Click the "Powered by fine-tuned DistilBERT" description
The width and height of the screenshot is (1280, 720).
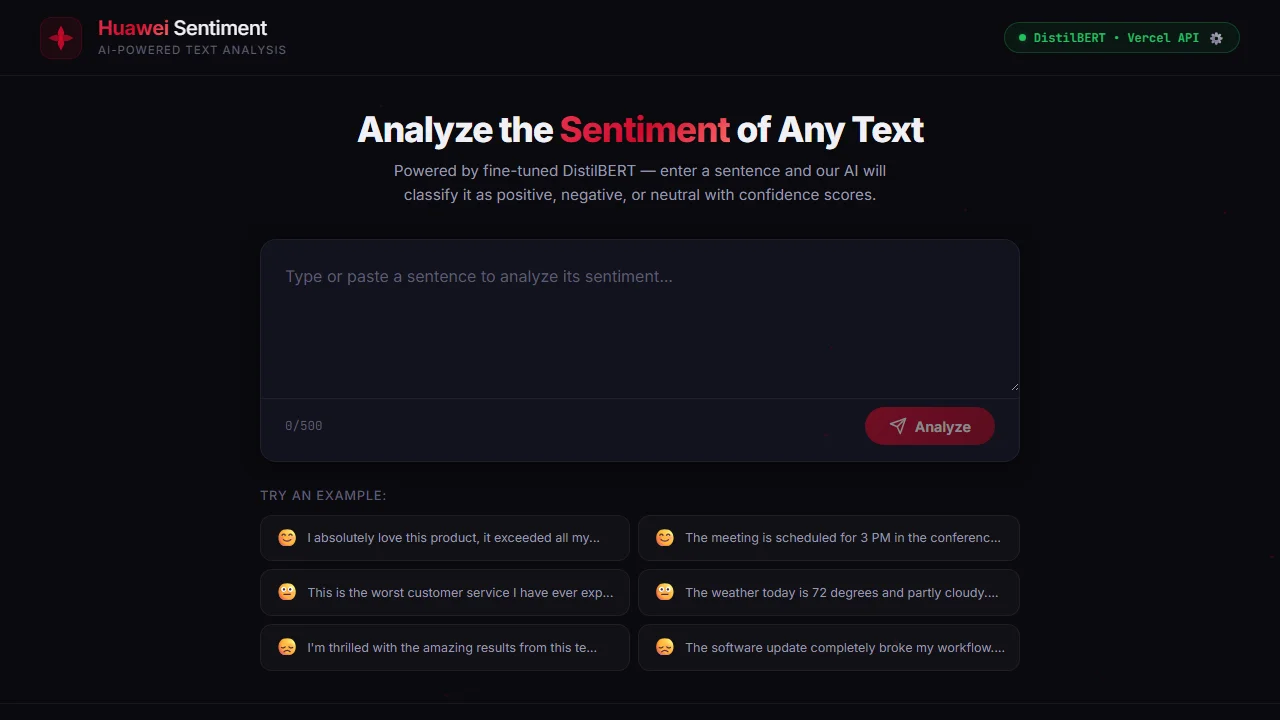pos(640,183)
